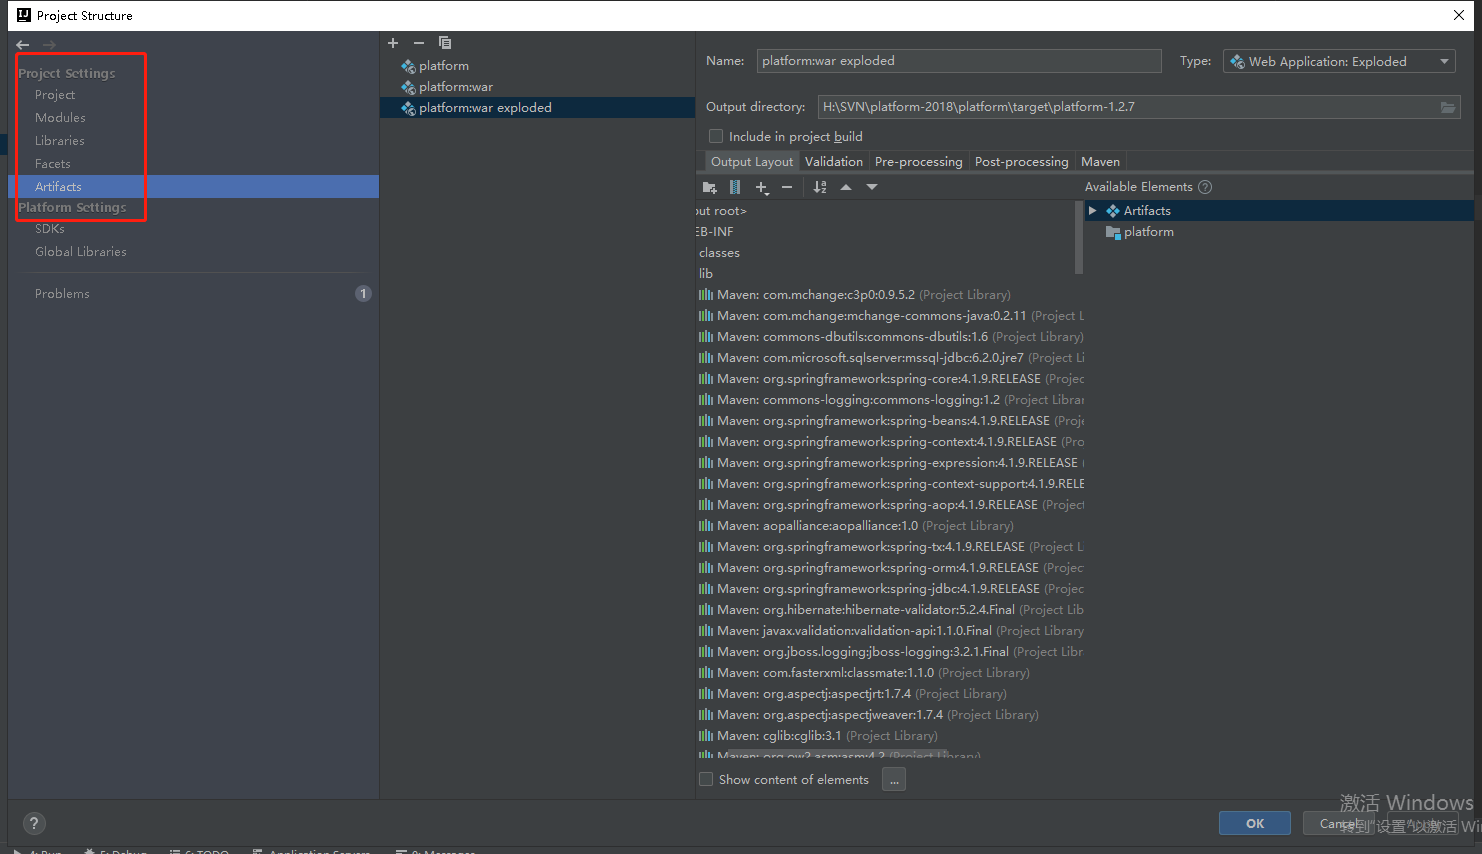Click the output layout vertical scrollbar
Image resolution: width=1482 pixels, height=854 pixels.
coord(1079,237)
